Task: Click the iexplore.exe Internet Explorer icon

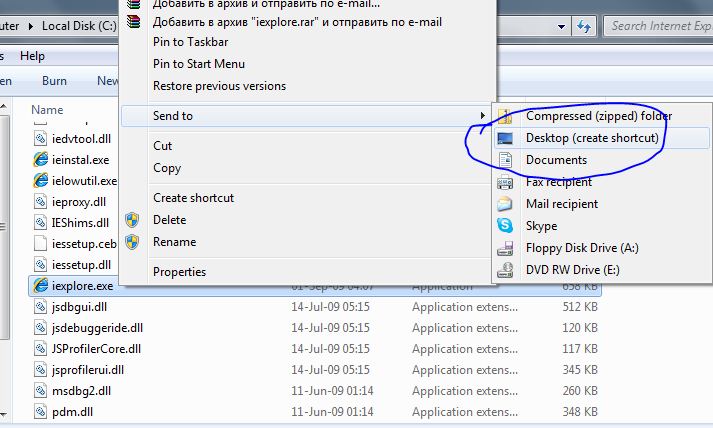Action: click(40, 286)
